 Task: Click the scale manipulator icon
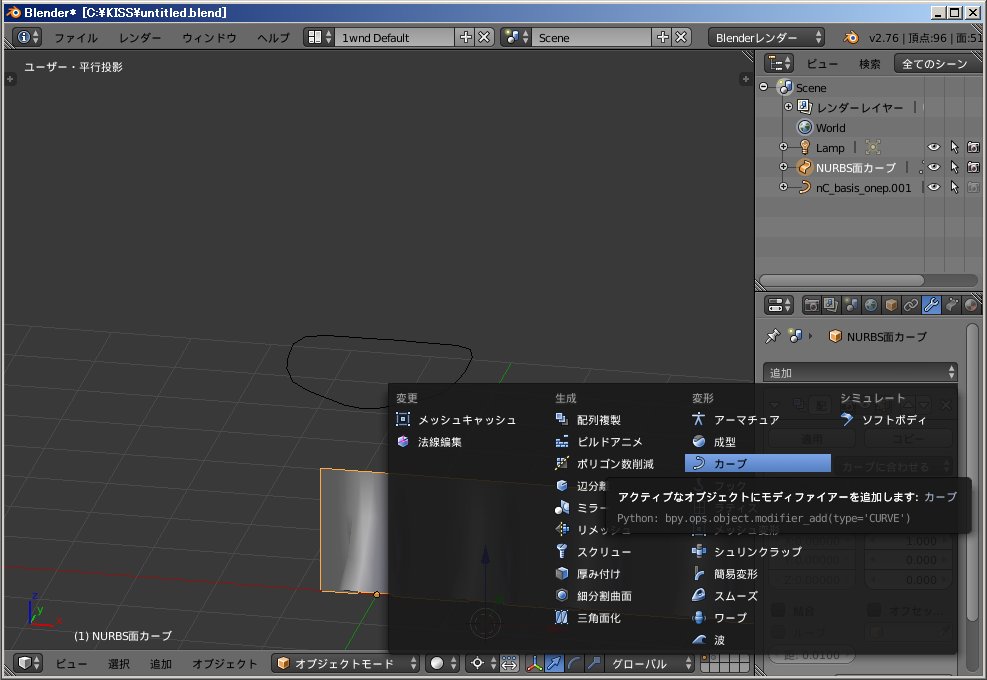[593, 663]
